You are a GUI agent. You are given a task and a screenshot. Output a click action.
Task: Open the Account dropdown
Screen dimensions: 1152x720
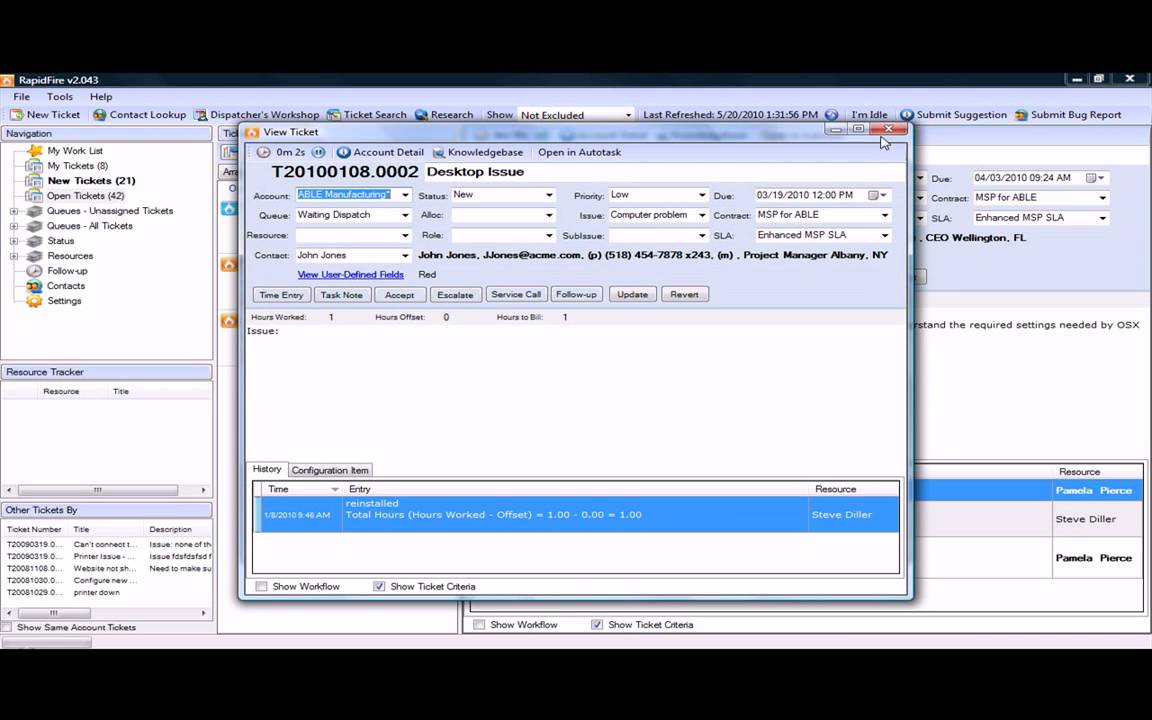405,195
